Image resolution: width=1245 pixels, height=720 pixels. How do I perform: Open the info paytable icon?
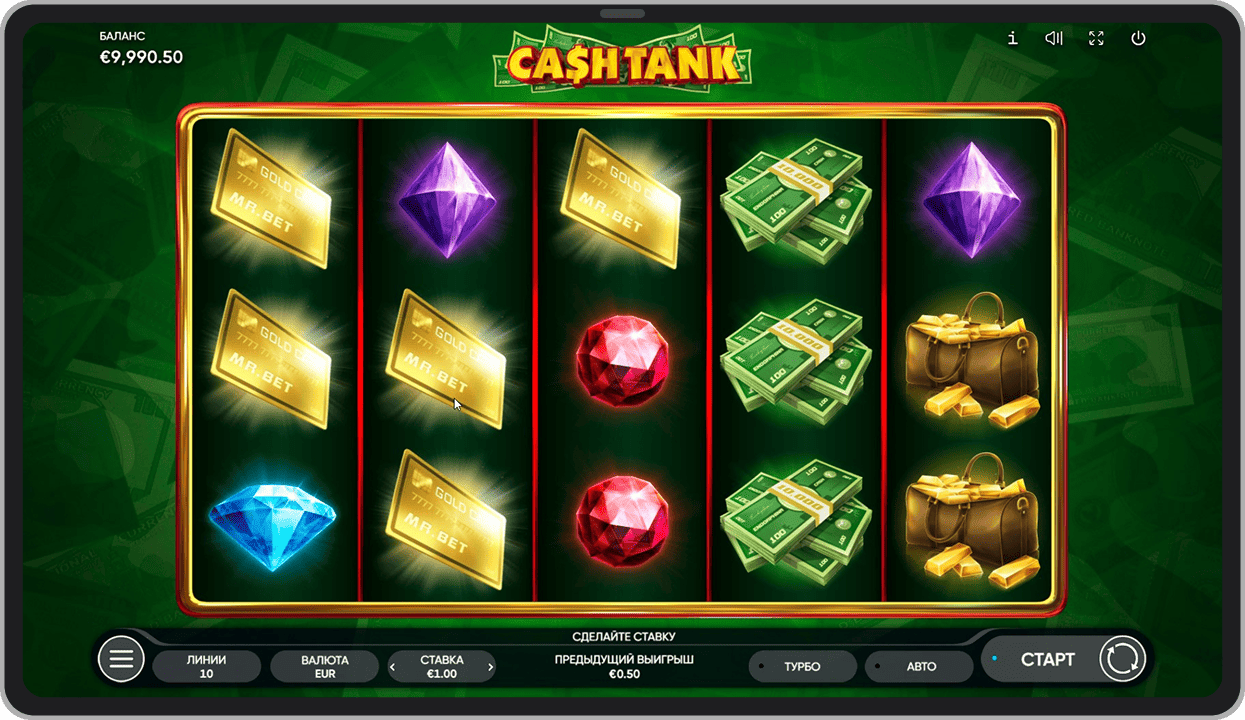tap(1013, 38)
